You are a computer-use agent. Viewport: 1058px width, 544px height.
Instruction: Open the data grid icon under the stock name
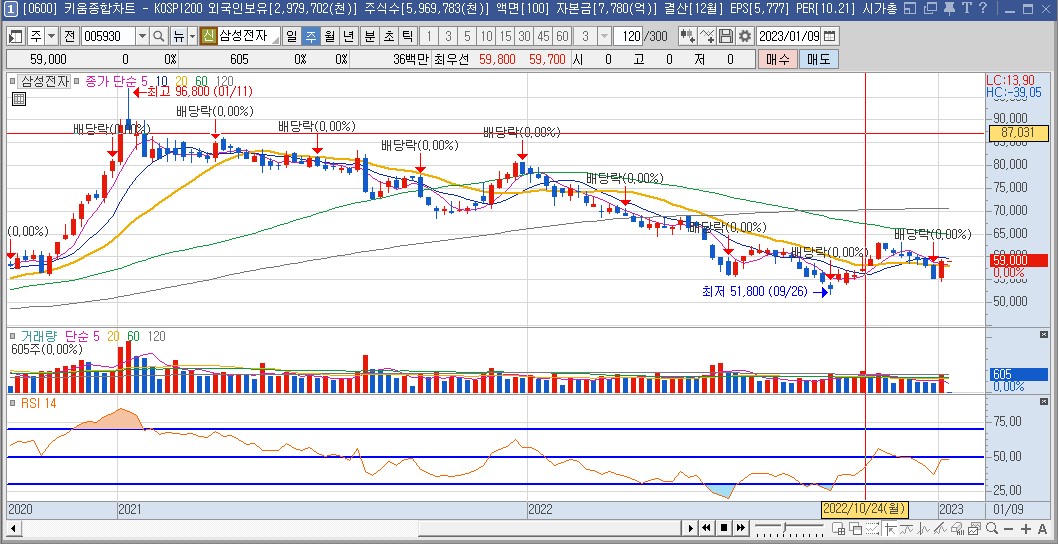19,99
